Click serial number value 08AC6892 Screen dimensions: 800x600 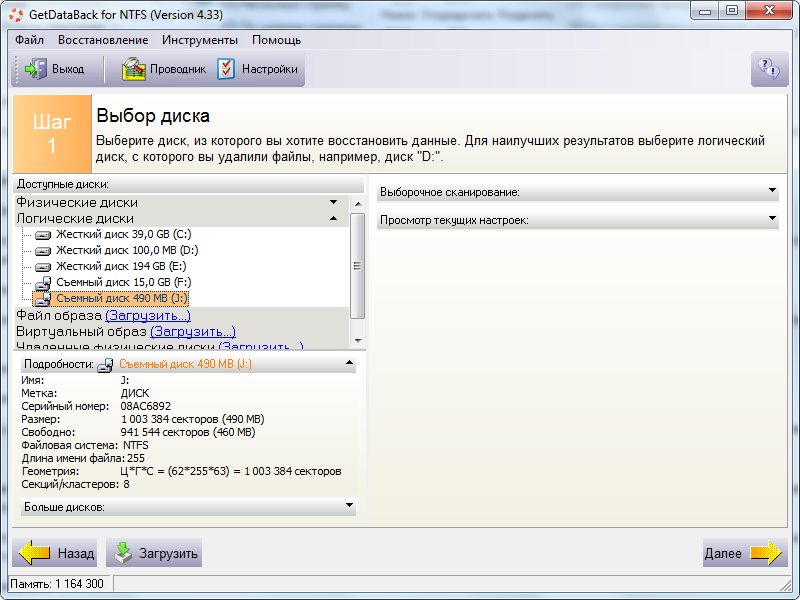click(146, 406)
